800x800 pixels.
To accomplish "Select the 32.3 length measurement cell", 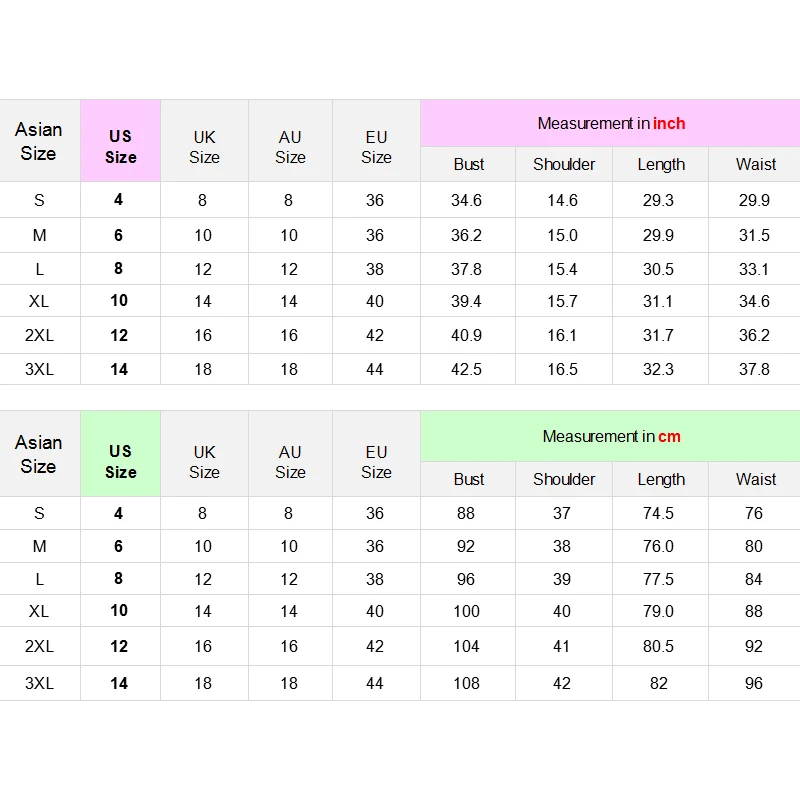I will [x=659, y=369].
